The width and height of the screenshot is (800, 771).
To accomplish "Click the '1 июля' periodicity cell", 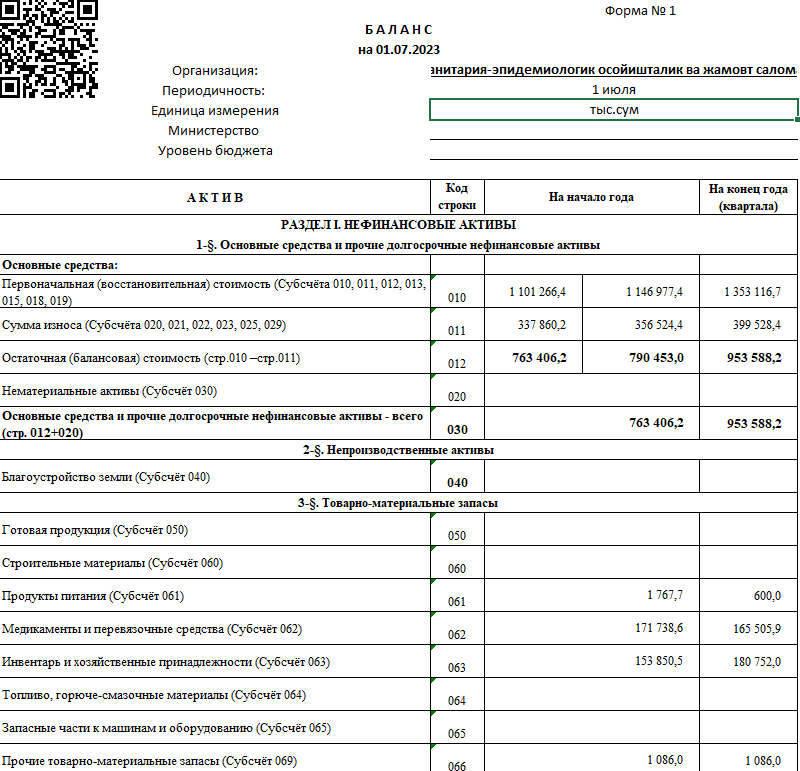I will tap(614, 90).
